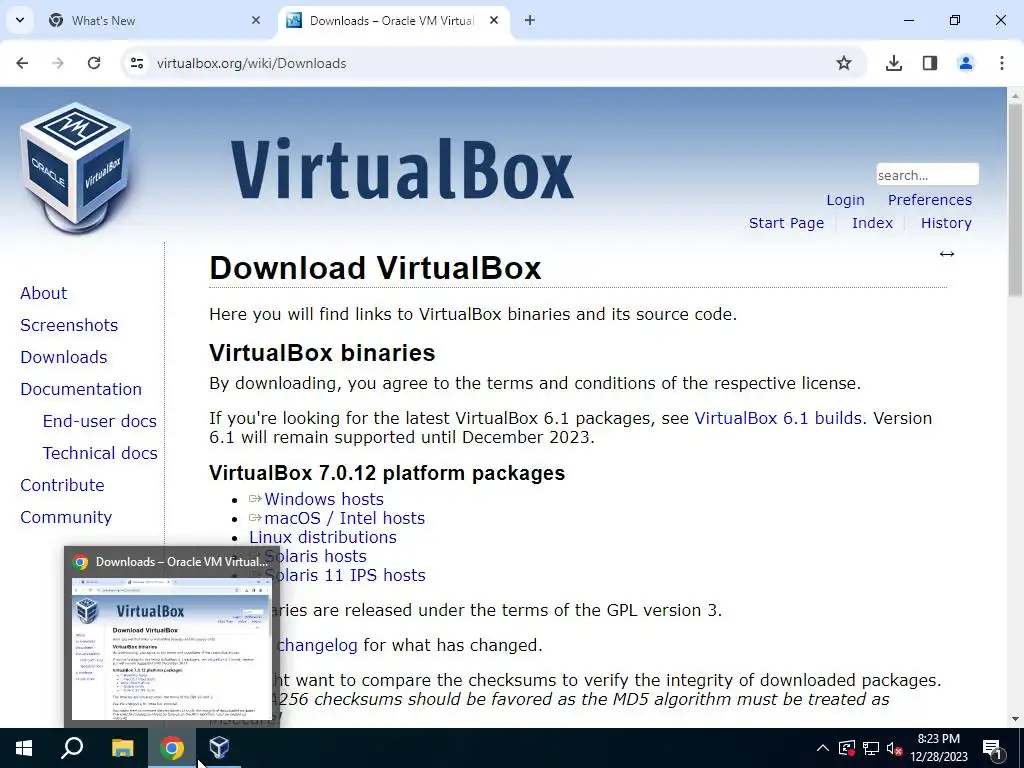Toggle the Chrome side panel icon

(930, 63)
